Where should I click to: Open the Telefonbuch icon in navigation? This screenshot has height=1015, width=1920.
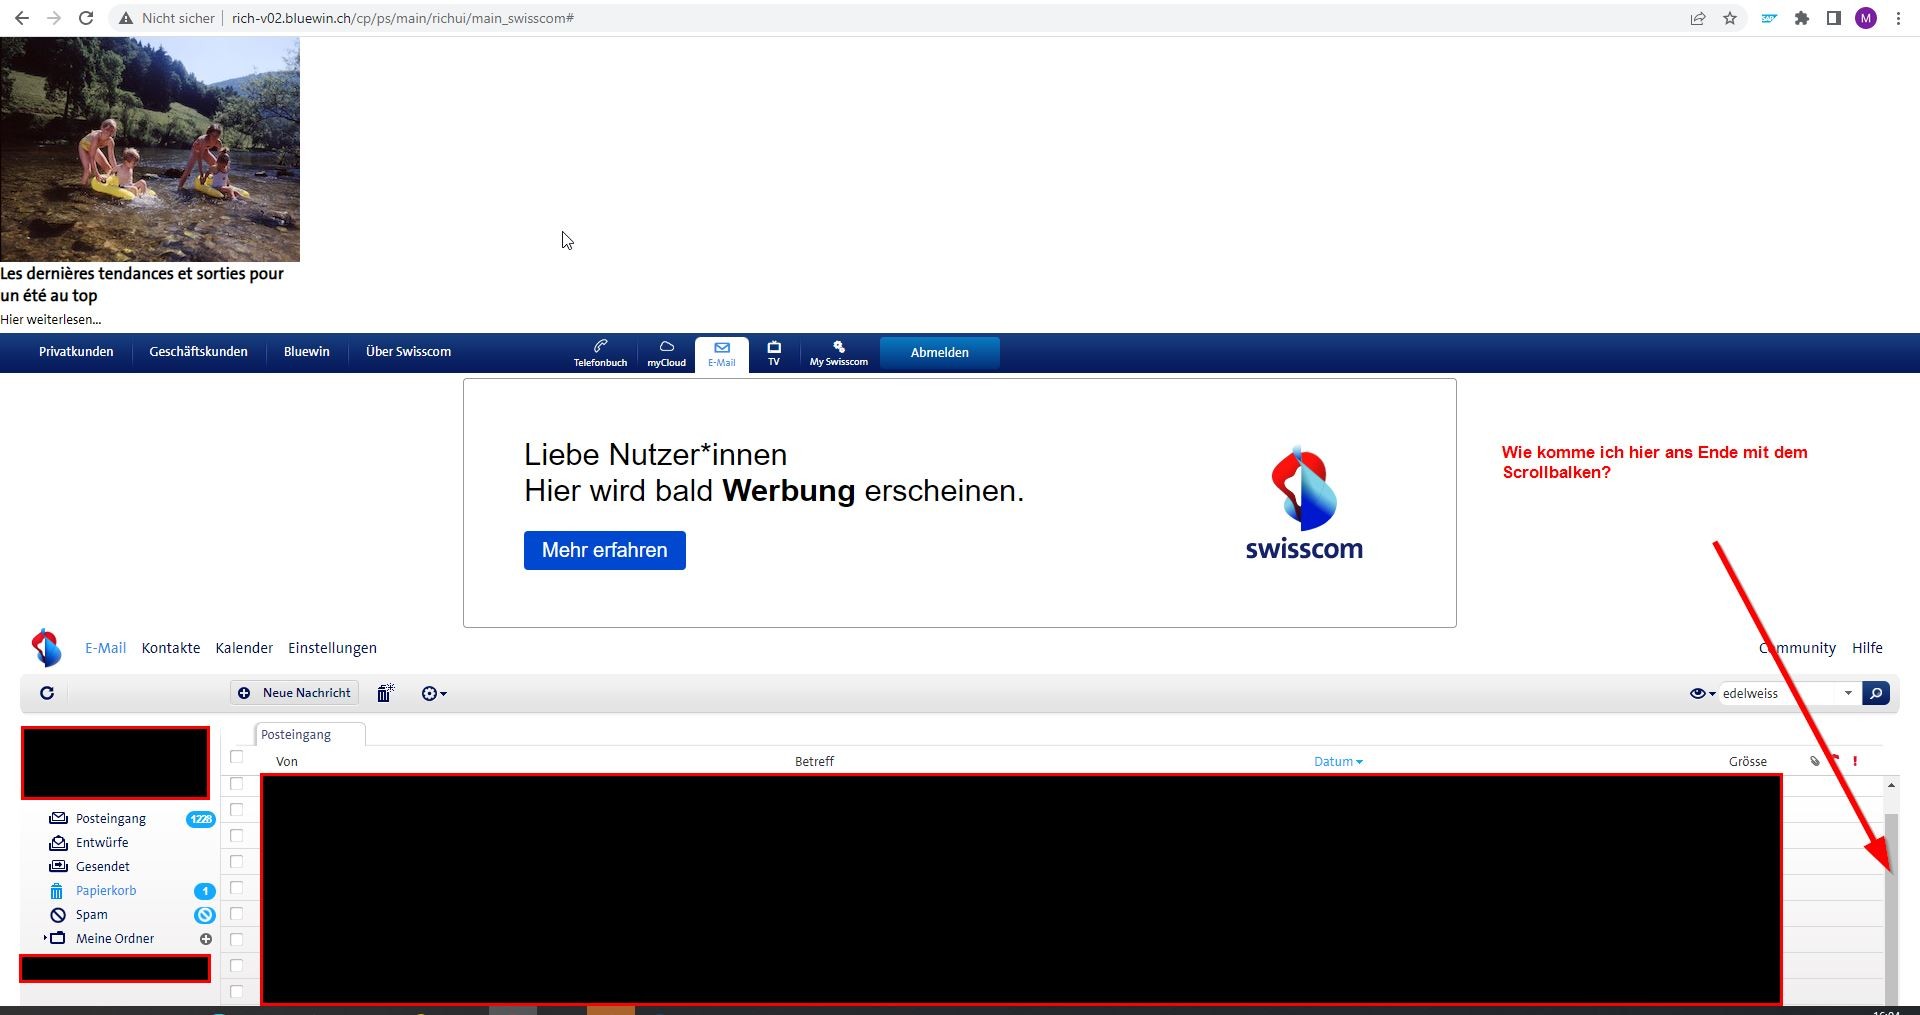(600, 352)
